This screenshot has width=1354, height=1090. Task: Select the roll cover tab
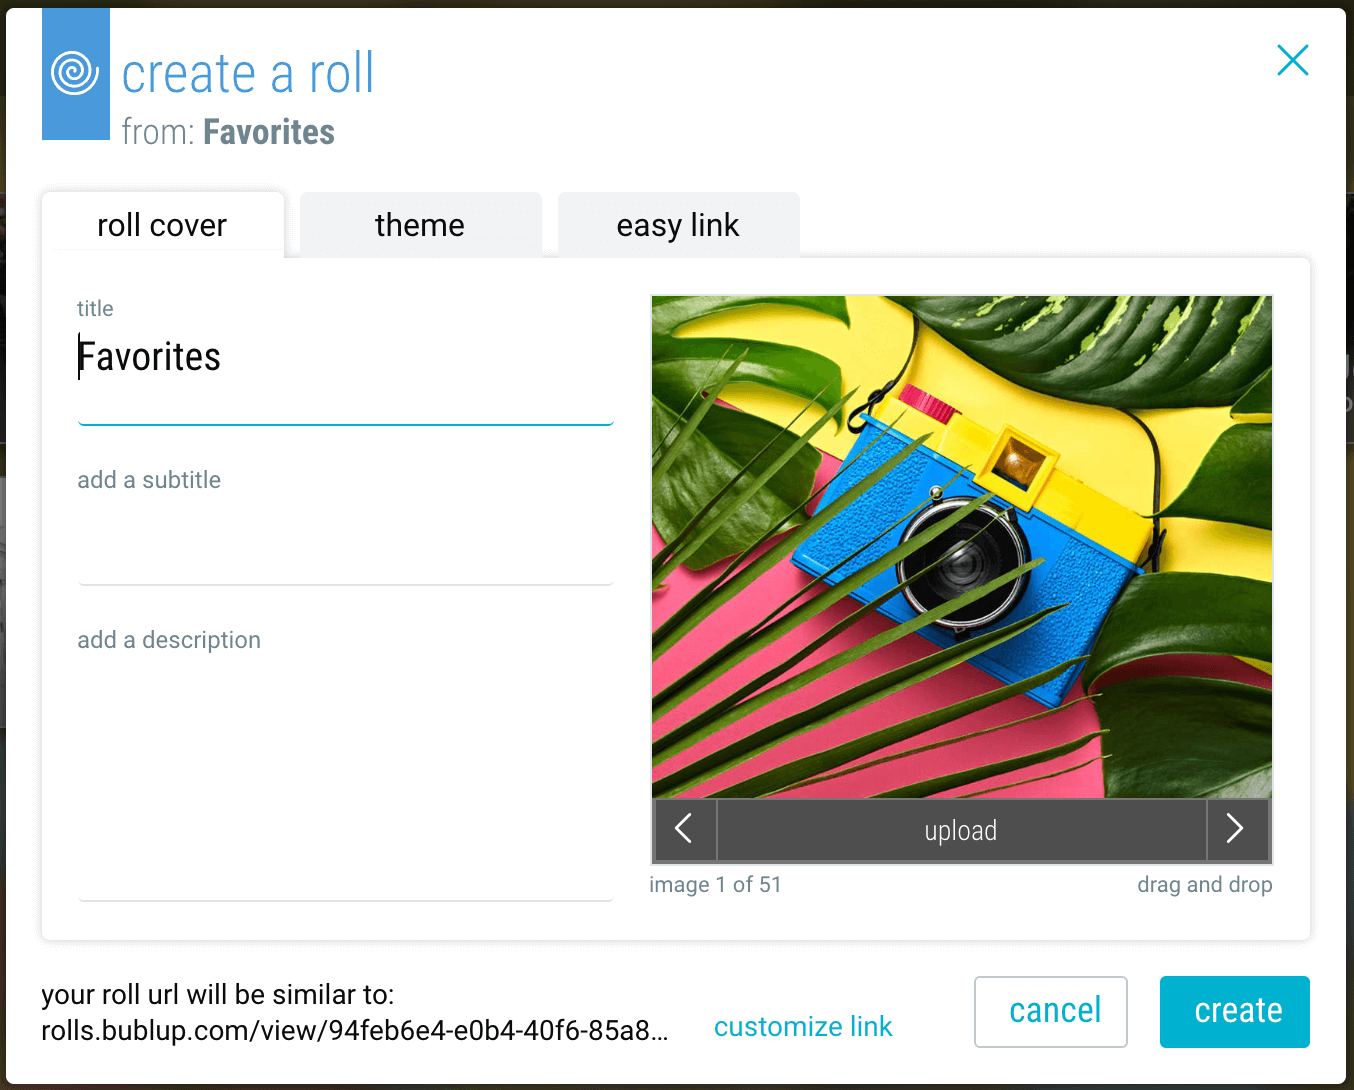(x=161, y=225)
